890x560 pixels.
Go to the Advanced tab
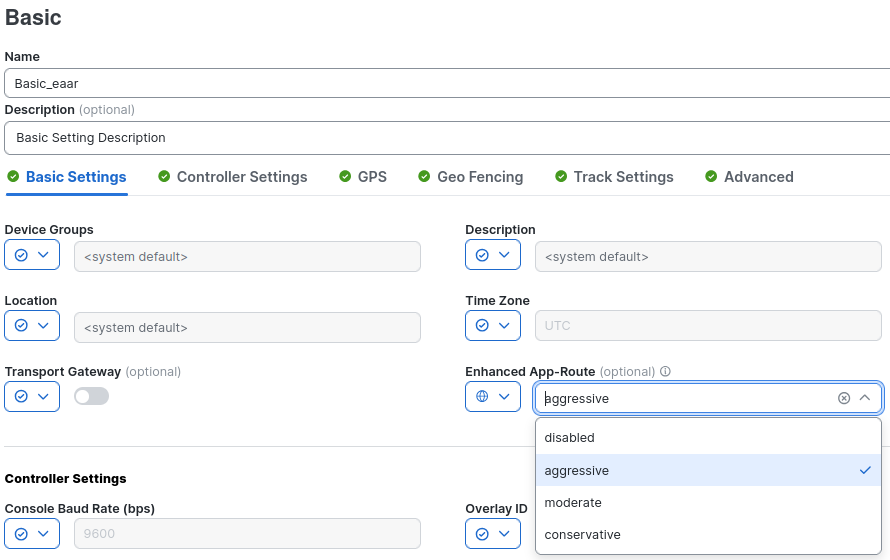pyautogui.click(x=758, y=177)
